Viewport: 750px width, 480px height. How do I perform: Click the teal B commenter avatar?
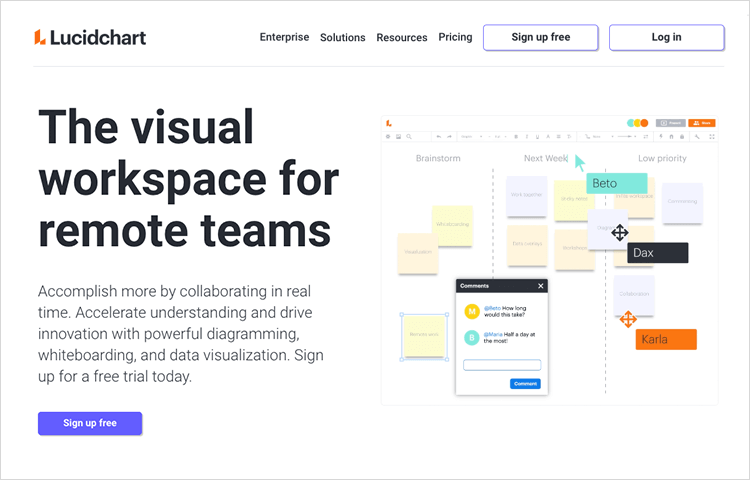[x=472, y=338]
